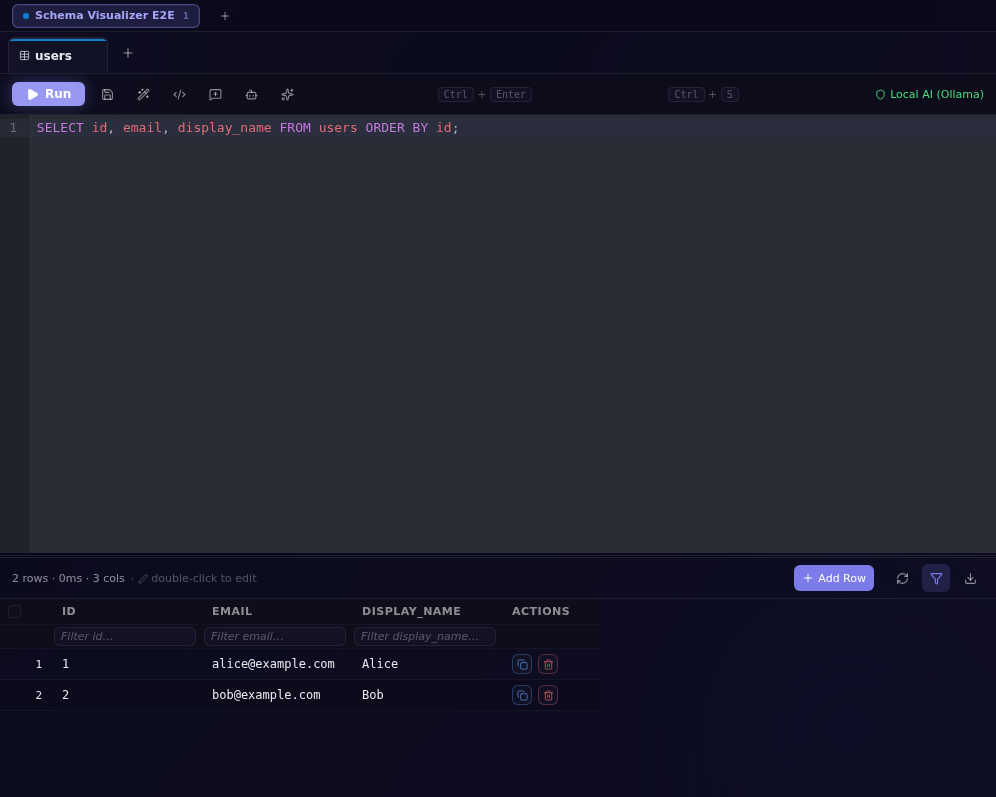Image resolution: width=996 pixels, height=797 pixels.
Task: Run the SQL query
Action: pos(48,94)
